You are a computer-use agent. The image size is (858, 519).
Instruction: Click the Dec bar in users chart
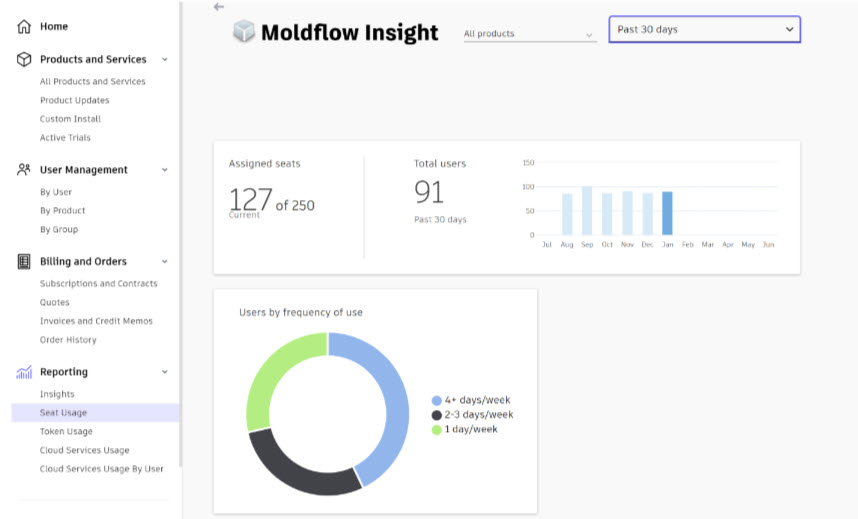pyautogui.click(x=647, y=214)
